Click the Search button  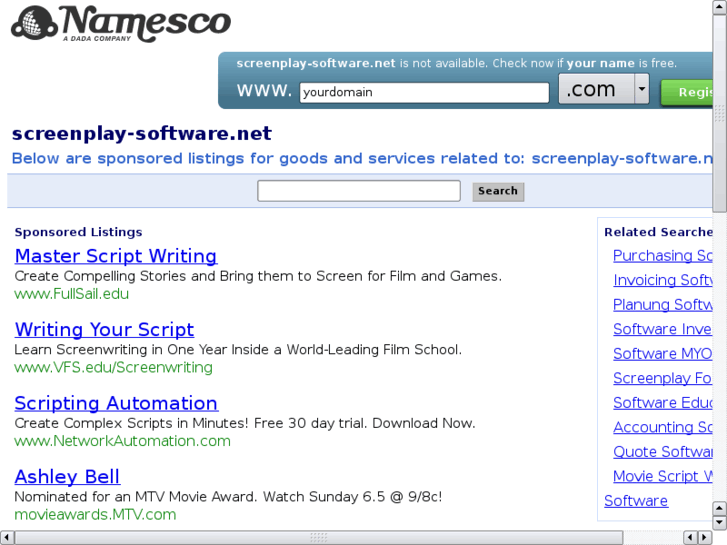[x=498, y=191]
